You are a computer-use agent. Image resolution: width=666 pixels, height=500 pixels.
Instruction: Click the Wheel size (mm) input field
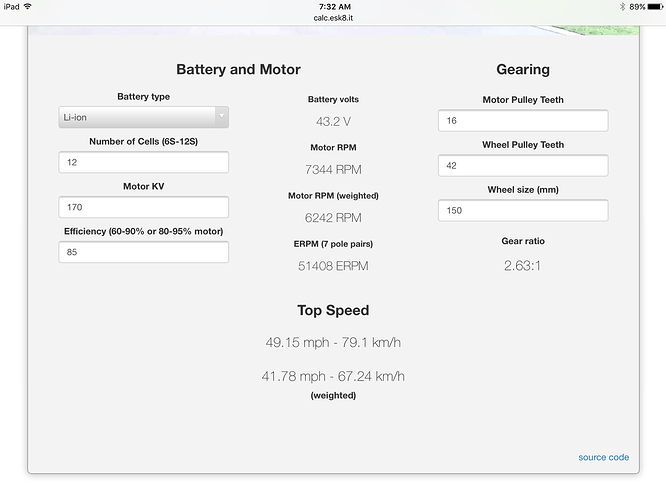(522, 211)
